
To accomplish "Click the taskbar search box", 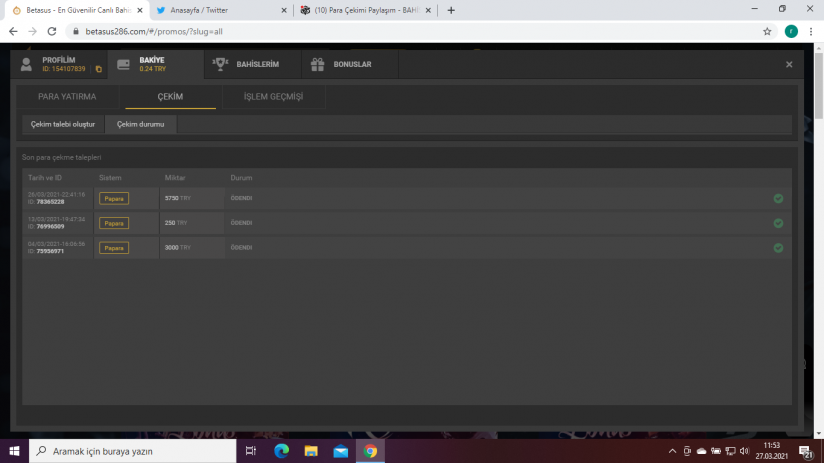I will tap(132, 451).
